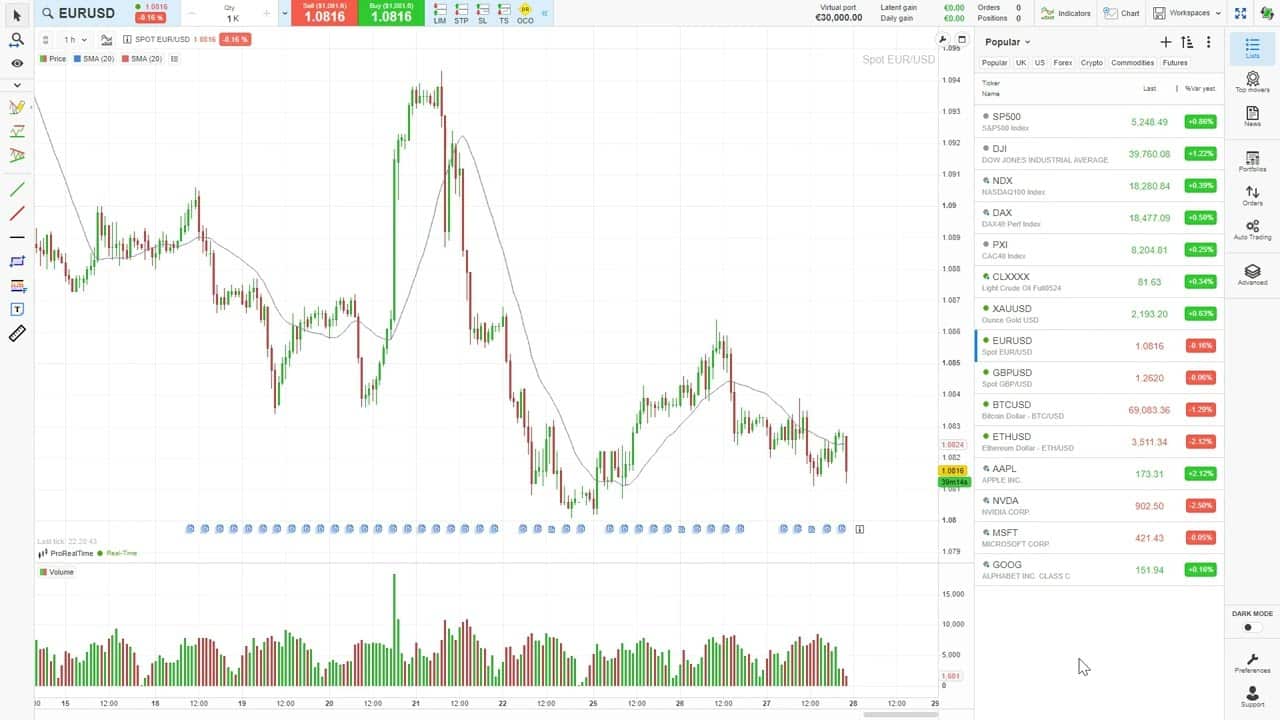The image size is (1280, 720).
Task: Select the OCO order icon
Action: point(525,13)
